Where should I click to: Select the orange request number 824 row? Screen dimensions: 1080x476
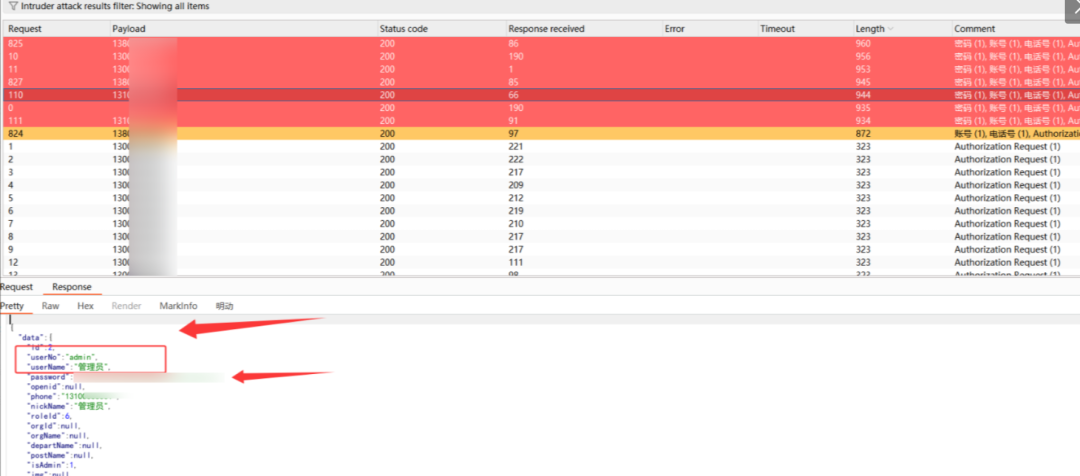(540, 134)
